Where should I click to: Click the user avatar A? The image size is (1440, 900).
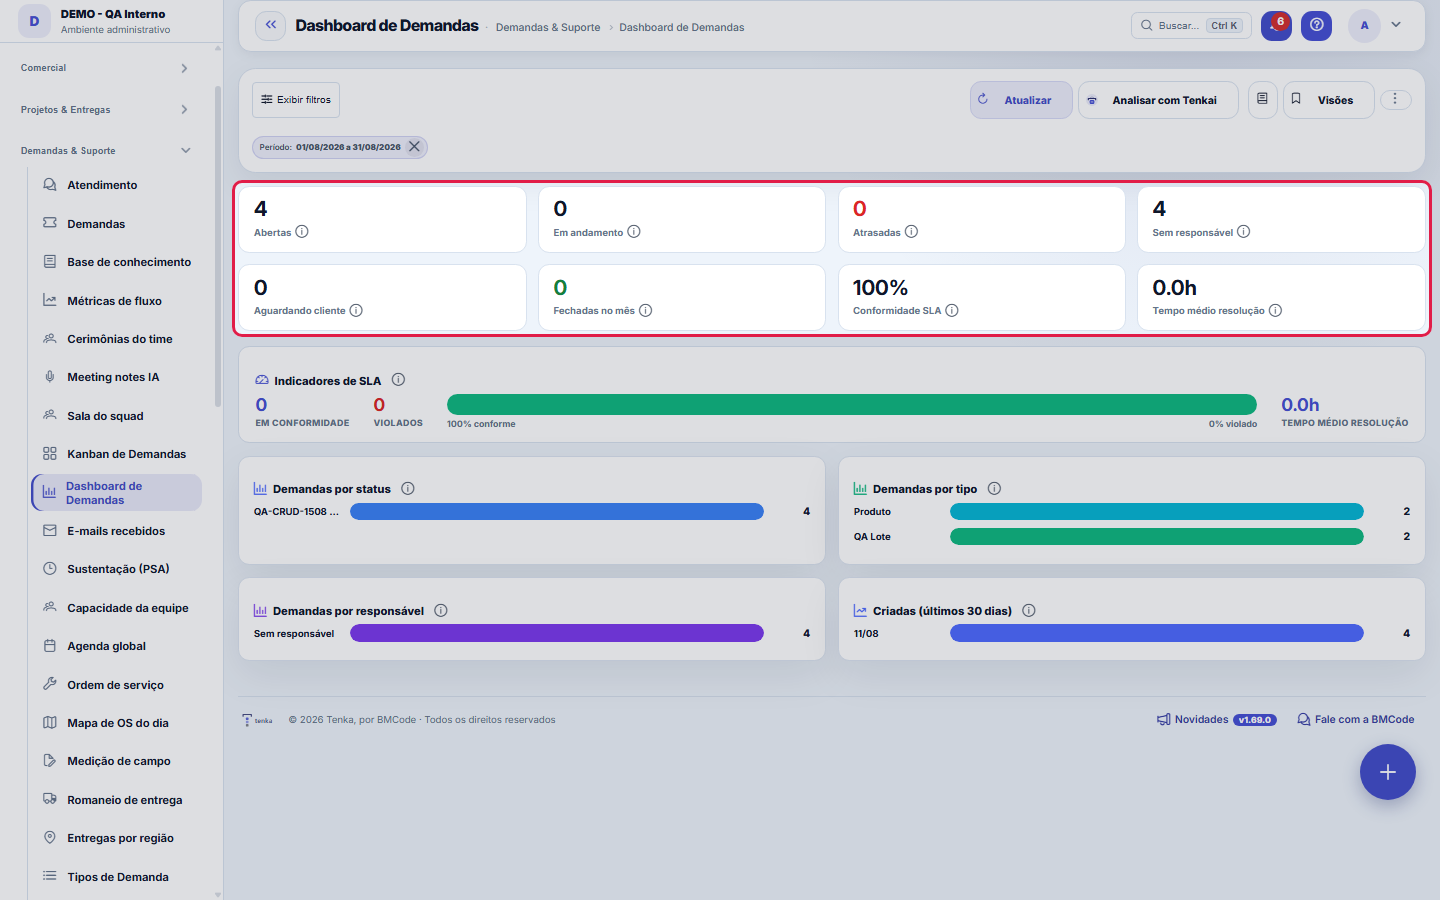pyautogui.click(x=1364, y=26)
